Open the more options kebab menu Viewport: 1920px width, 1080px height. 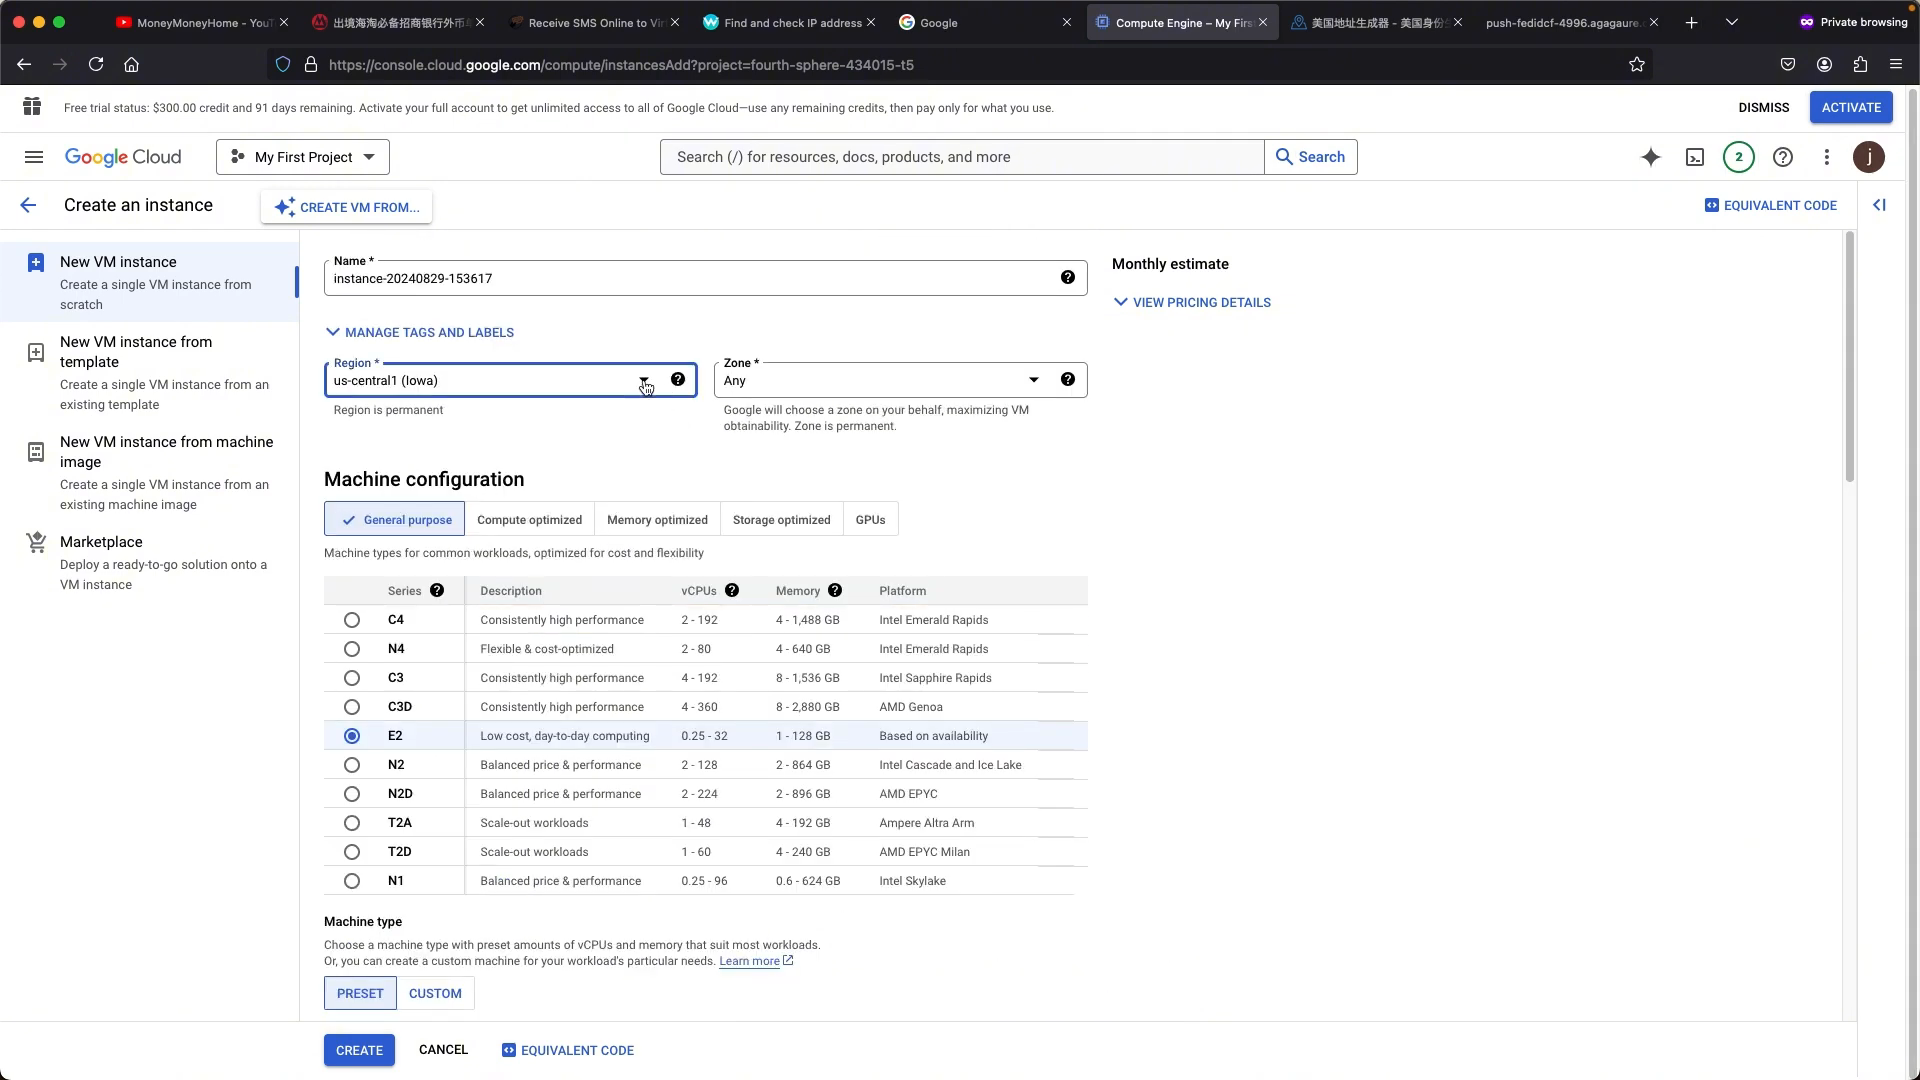pyautogui.click(x=1827, y=157)
